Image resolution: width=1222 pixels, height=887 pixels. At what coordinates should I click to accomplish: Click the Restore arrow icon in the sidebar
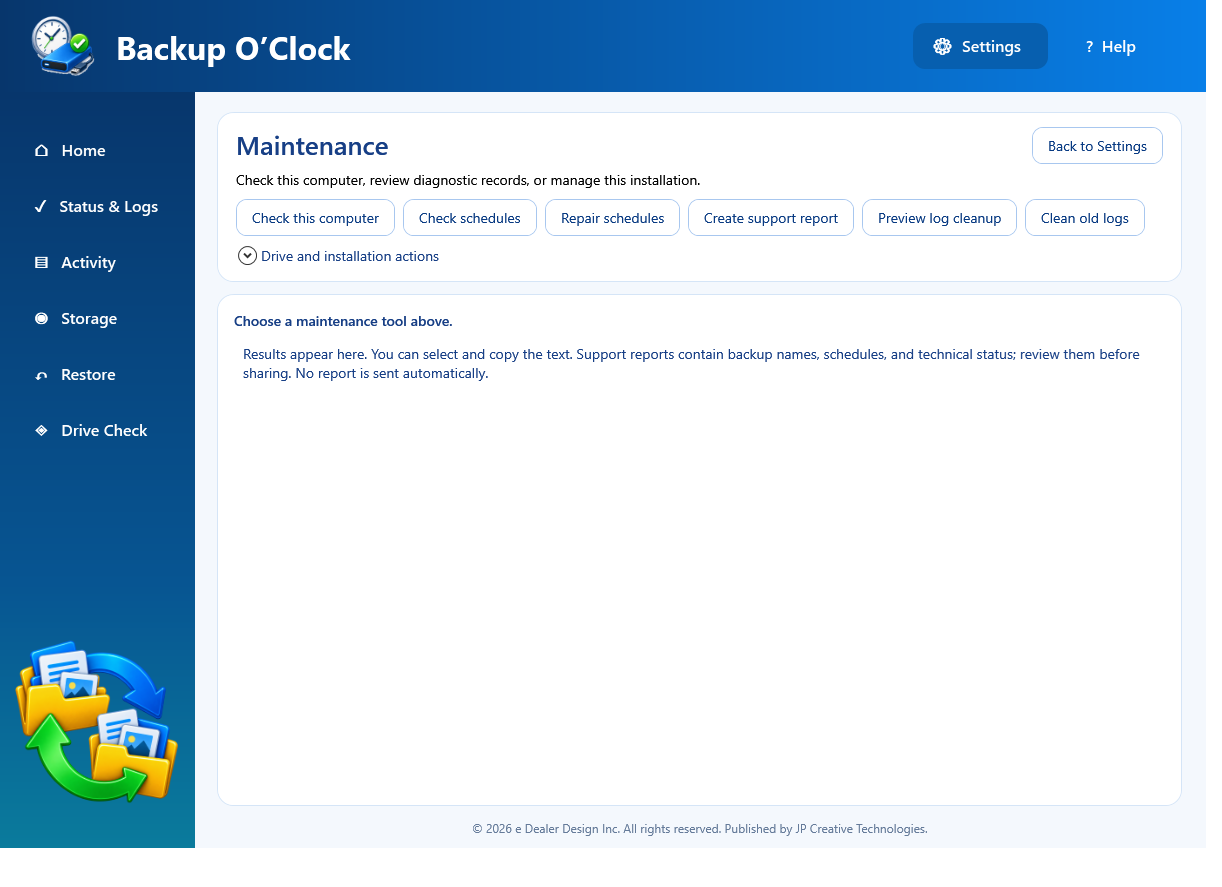click(x=41, y=375)
